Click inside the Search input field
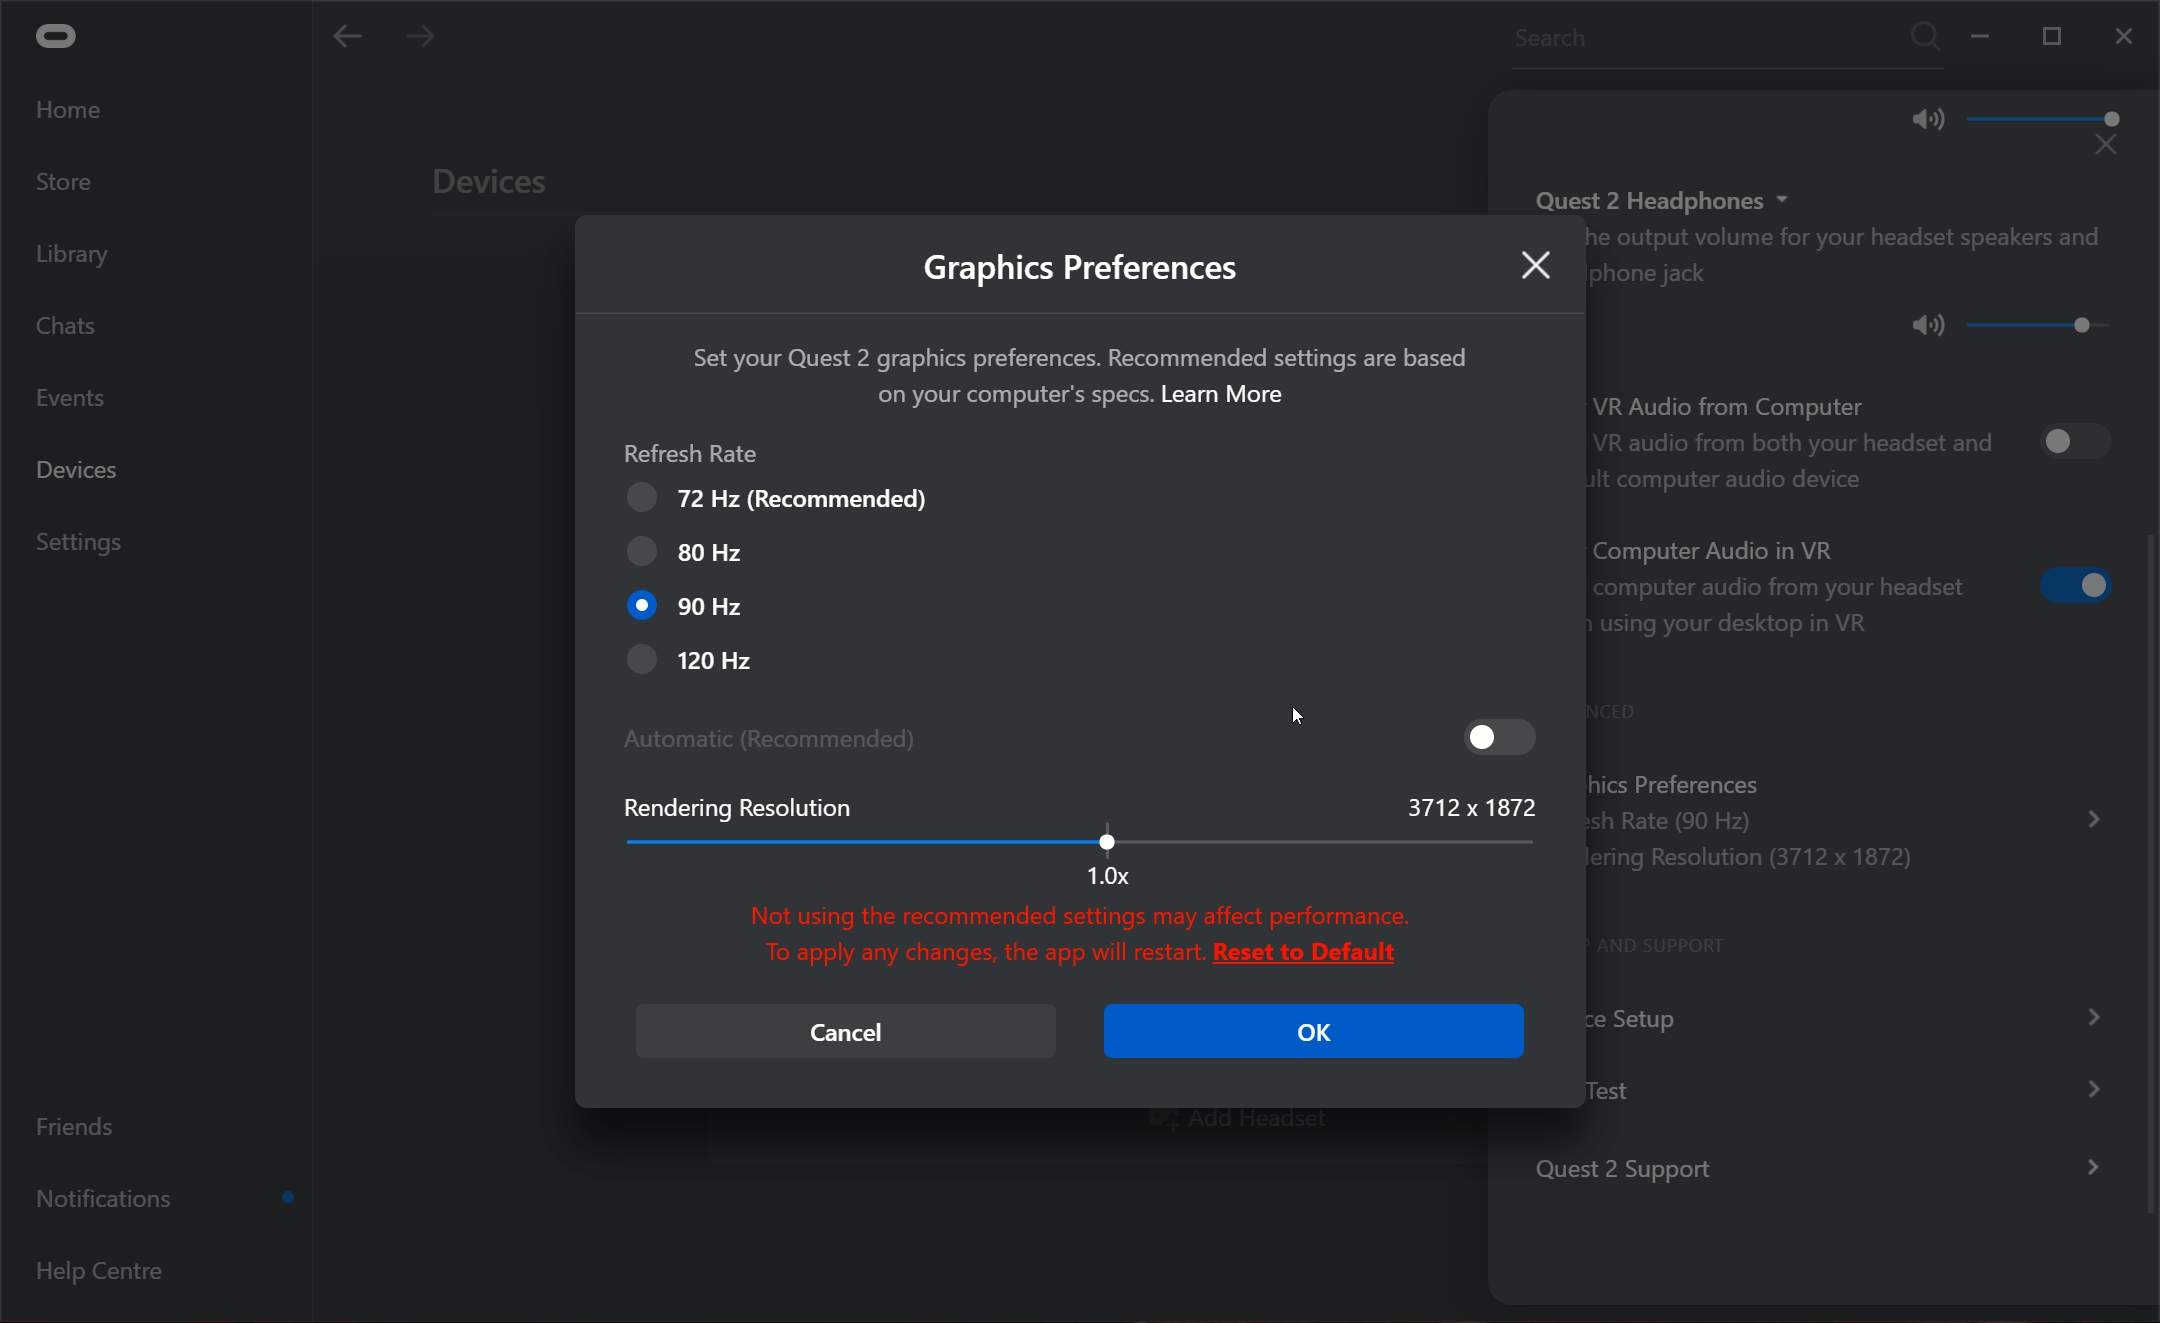The image size is (2160, 1323). click(x=1700, y=38)
